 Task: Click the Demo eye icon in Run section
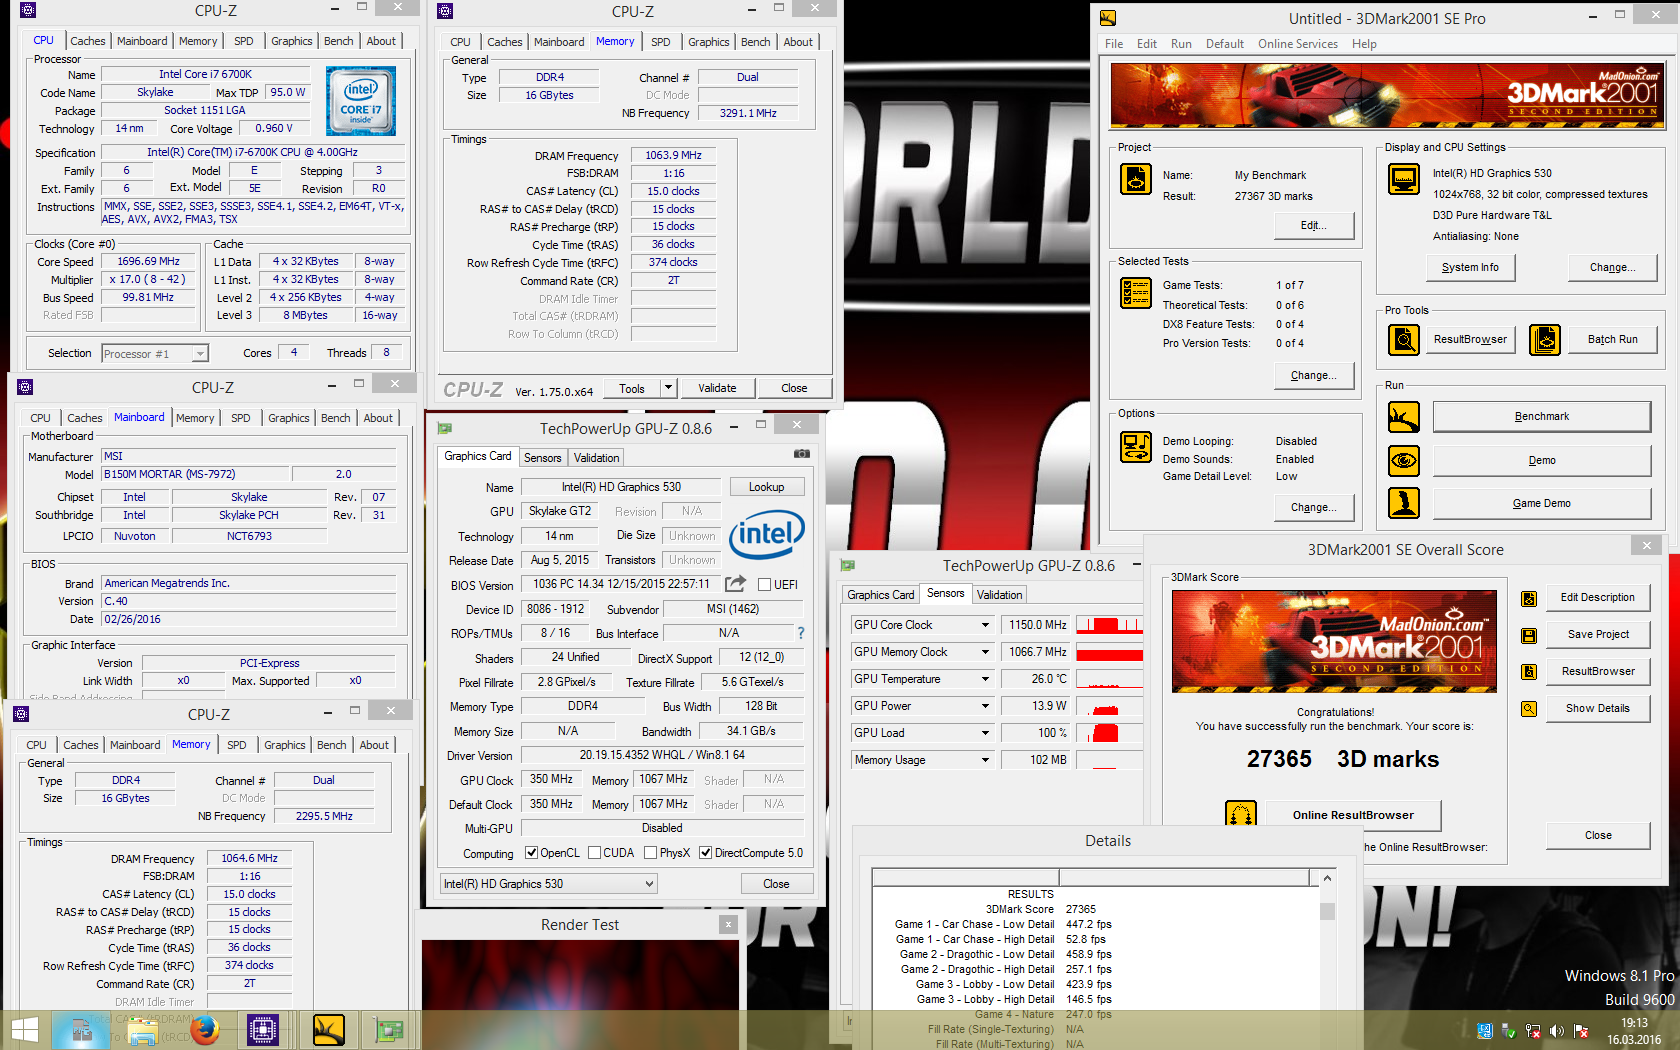tap(1404, 461)
